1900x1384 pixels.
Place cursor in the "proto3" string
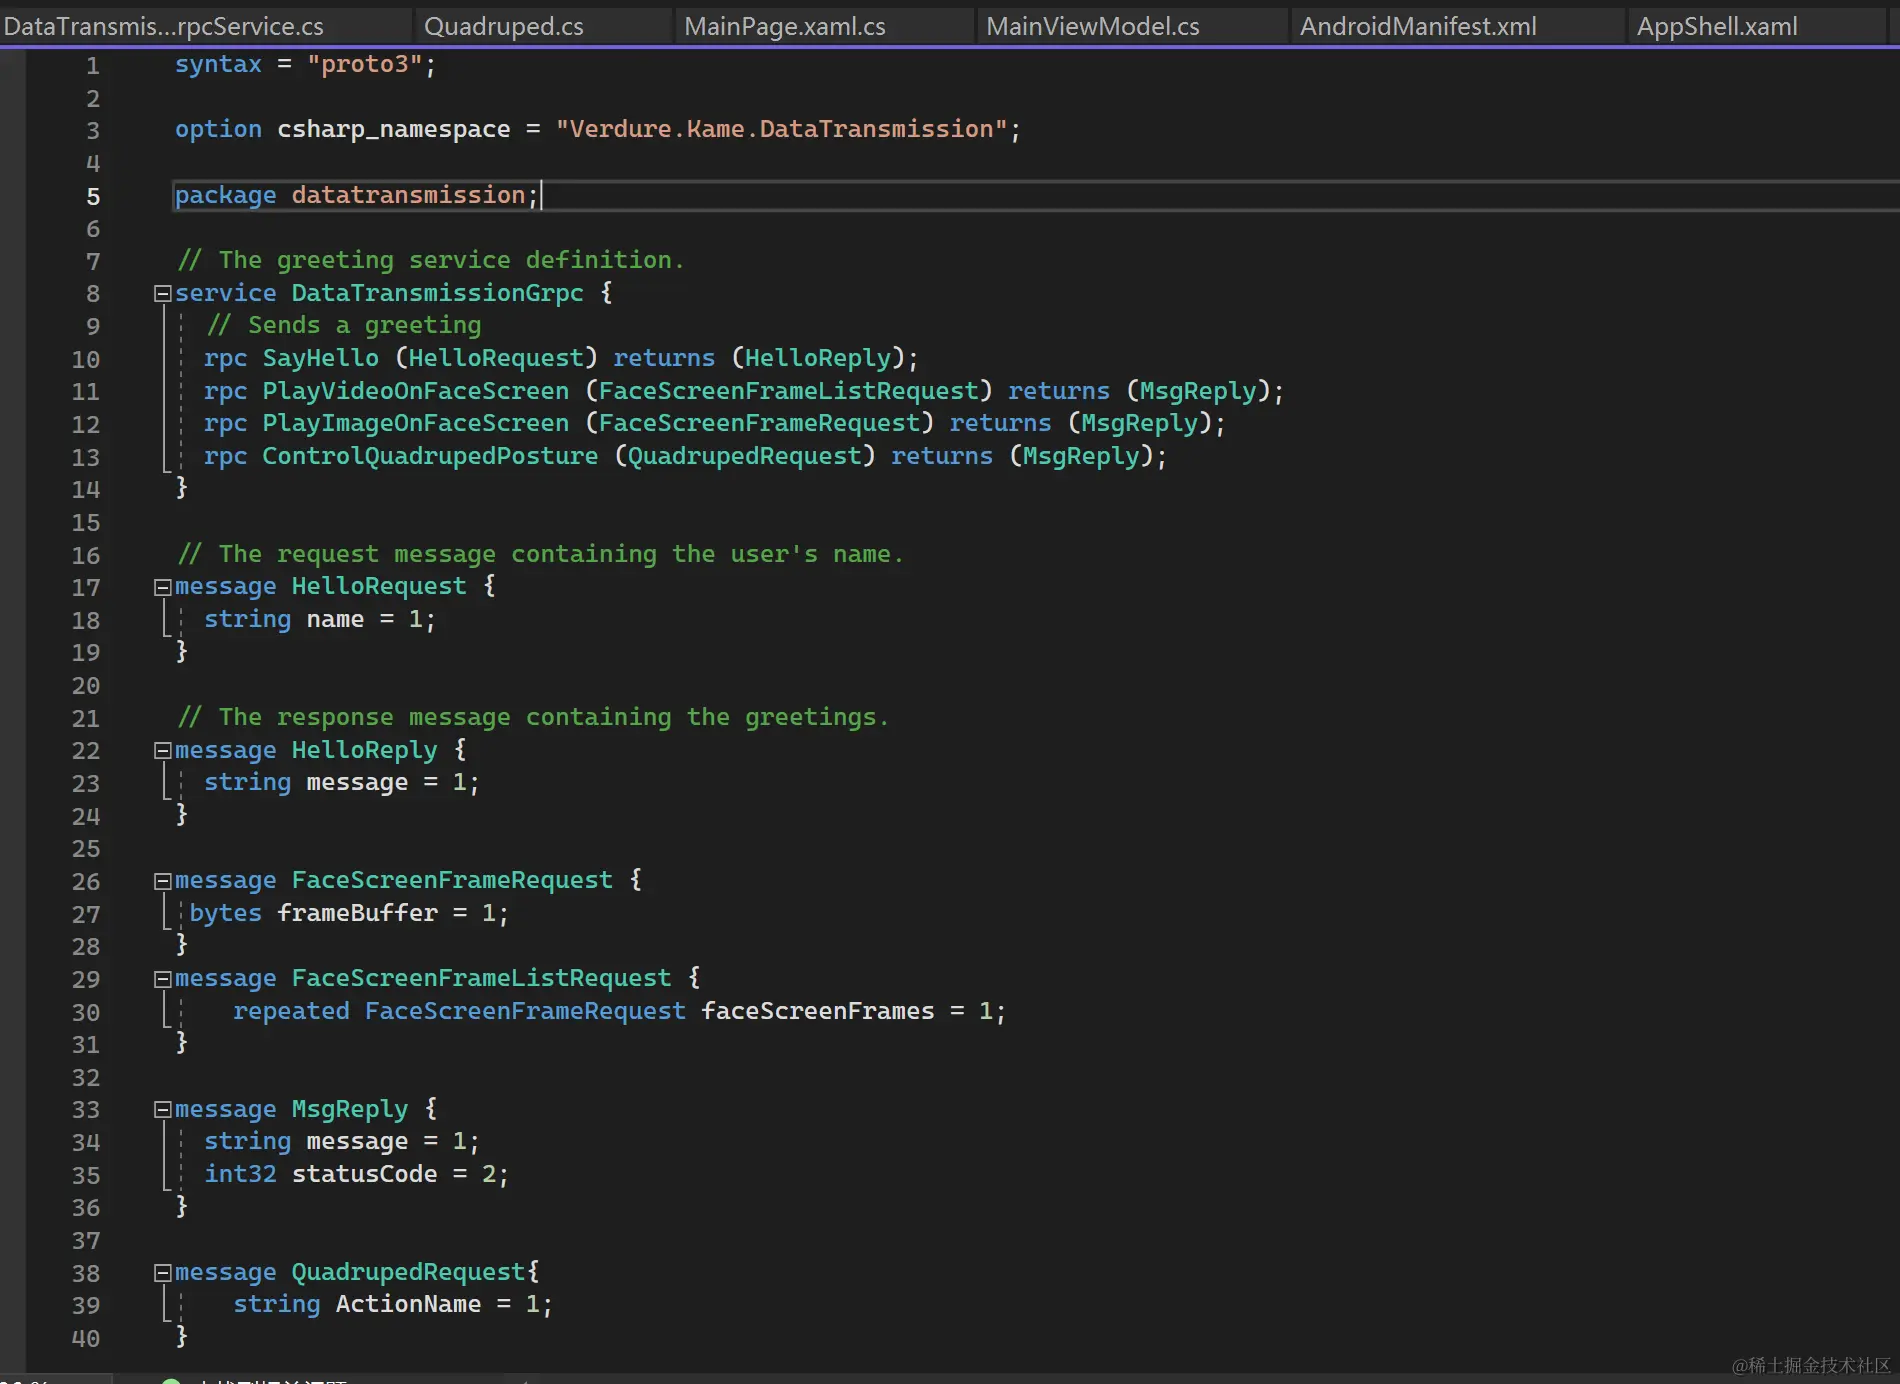(x=364, y=64)
